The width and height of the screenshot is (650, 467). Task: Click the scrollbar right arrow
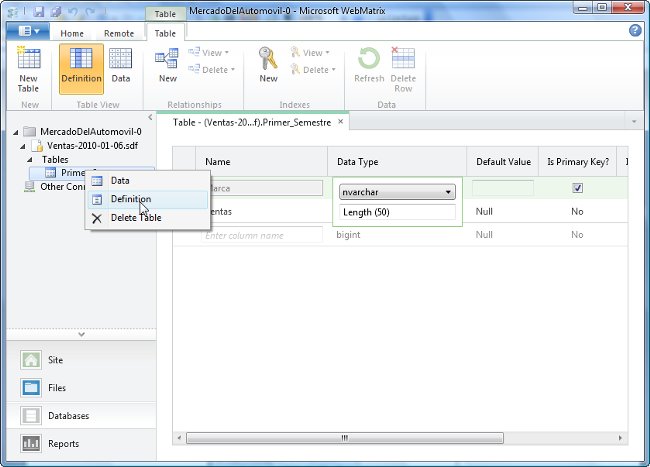tap(620, 438)
